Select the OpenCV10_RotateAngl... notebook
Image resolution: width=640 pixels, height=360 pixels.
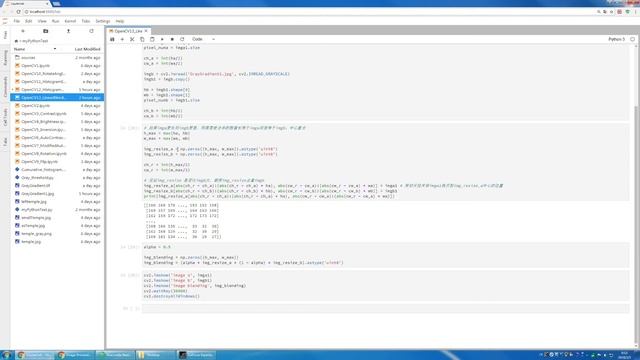point(57,73)
